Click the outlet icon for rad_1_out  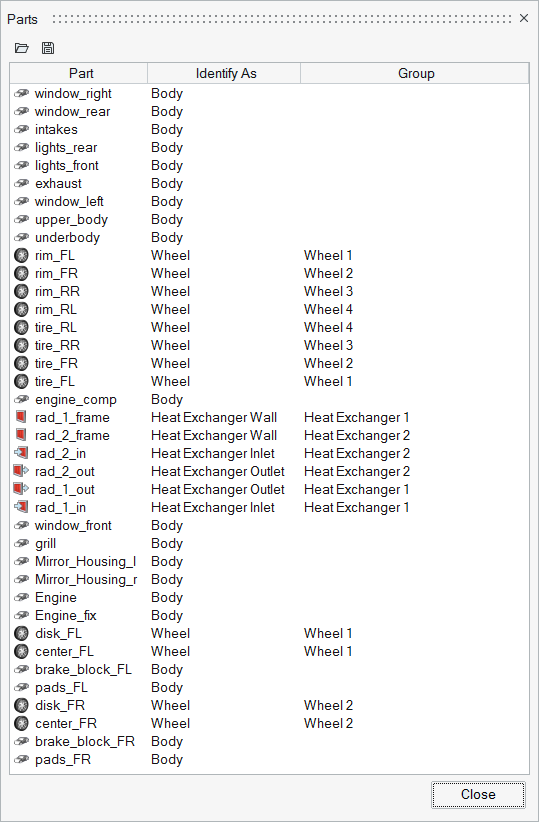[21, 490]
